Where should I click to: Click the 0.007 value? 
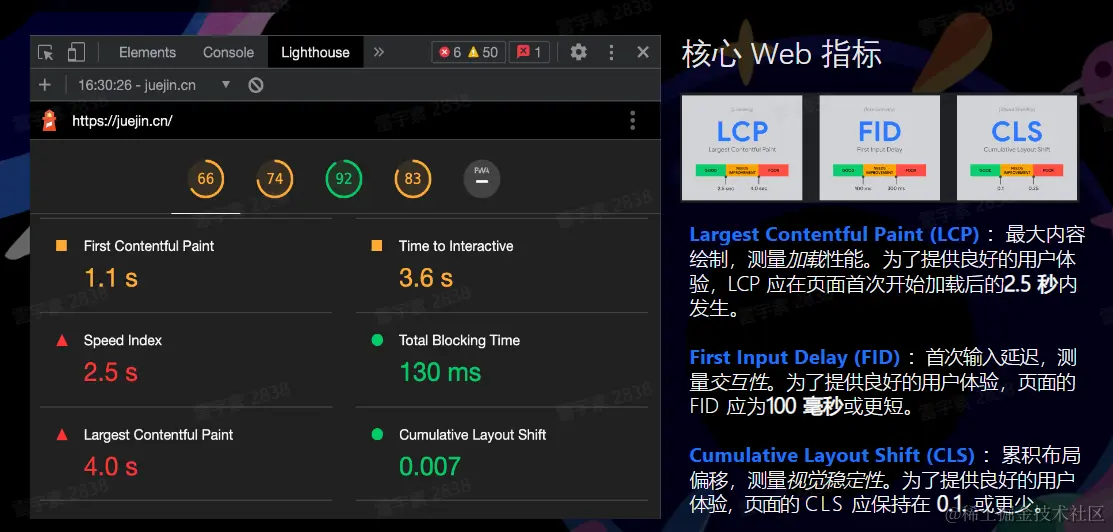430,467
